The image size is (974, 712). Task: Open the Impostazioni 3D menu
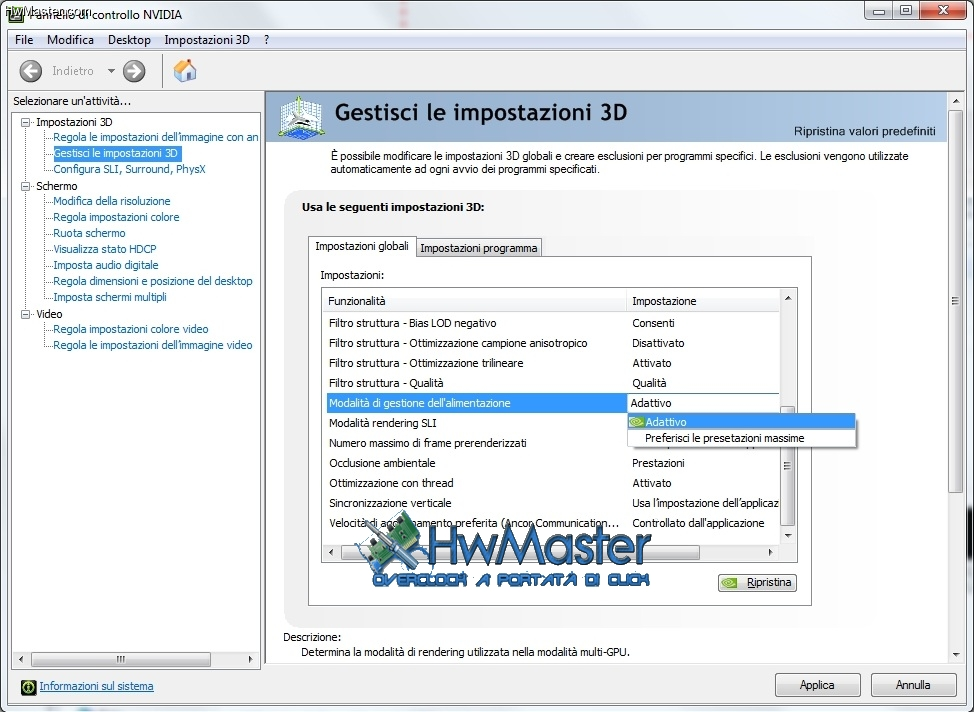(x=207, y=40)
